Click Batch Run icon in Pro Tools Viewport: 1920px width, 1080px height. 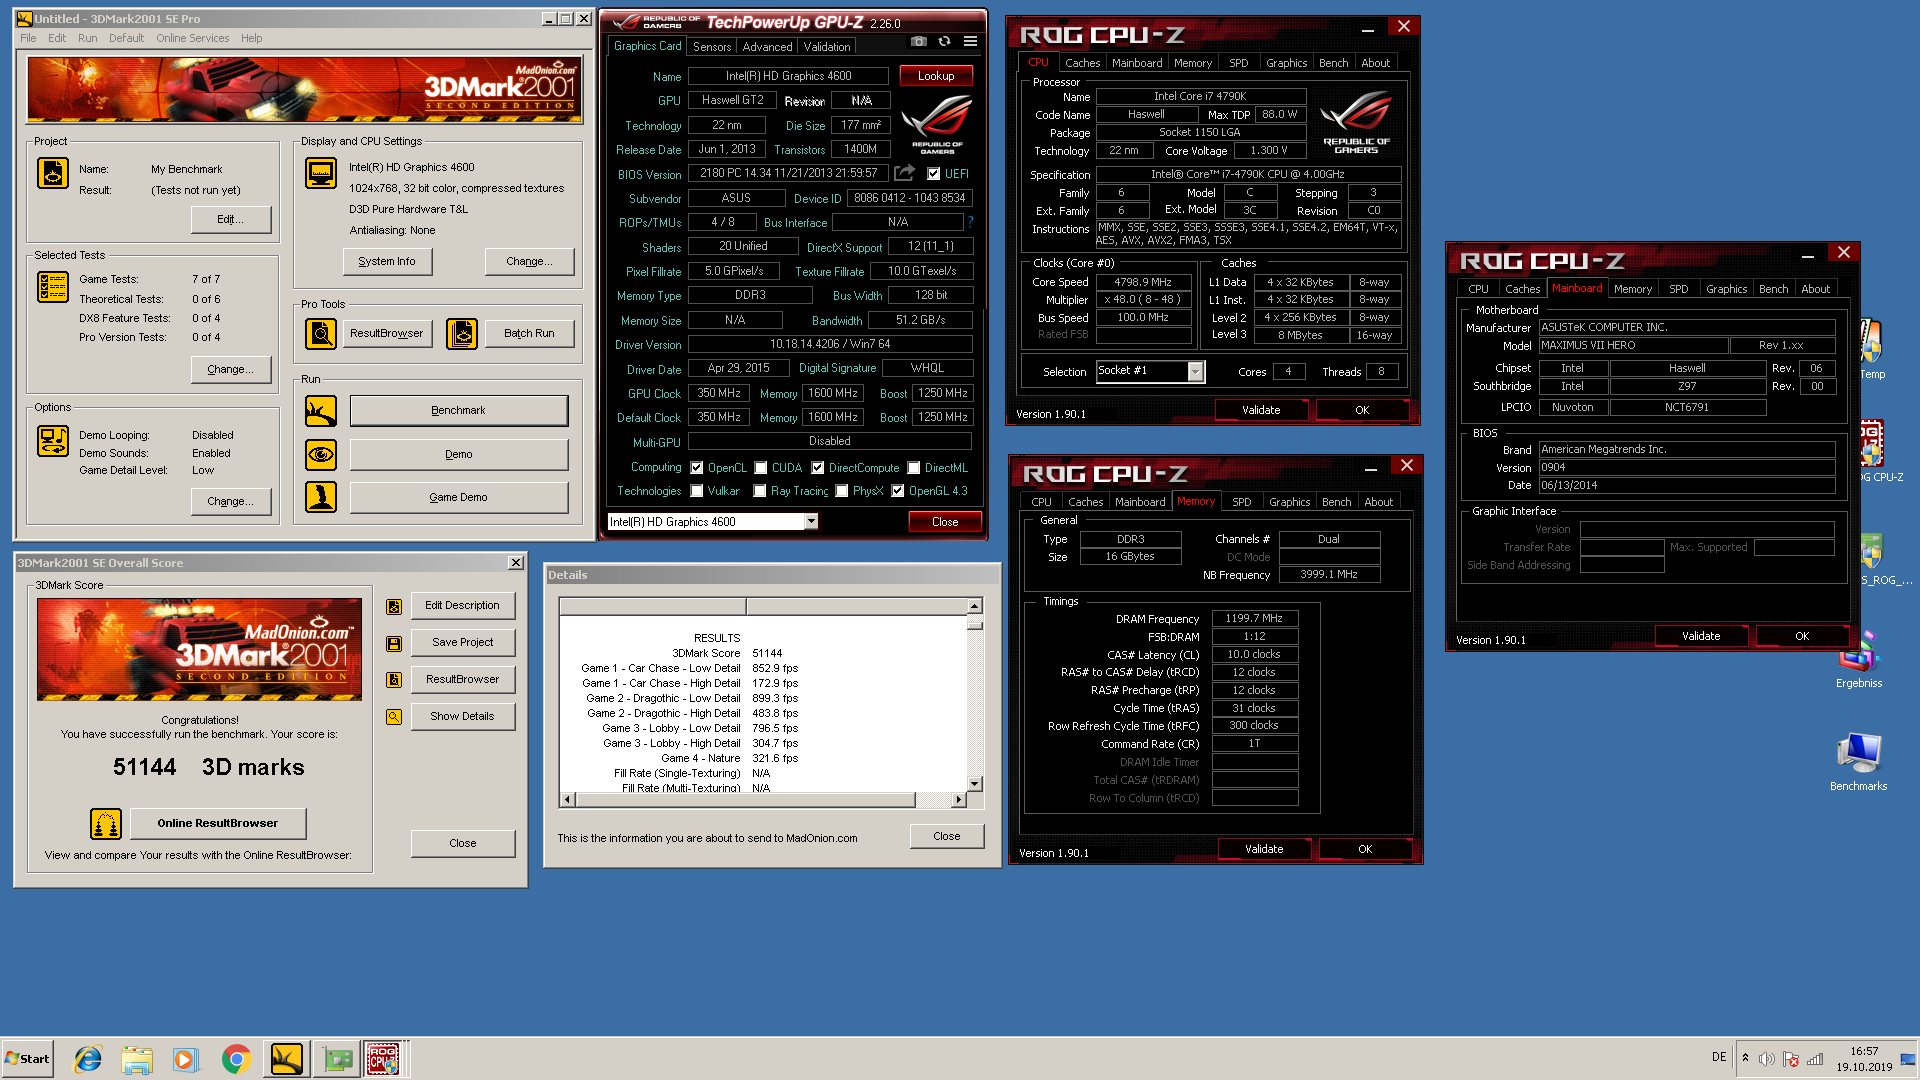462,333
